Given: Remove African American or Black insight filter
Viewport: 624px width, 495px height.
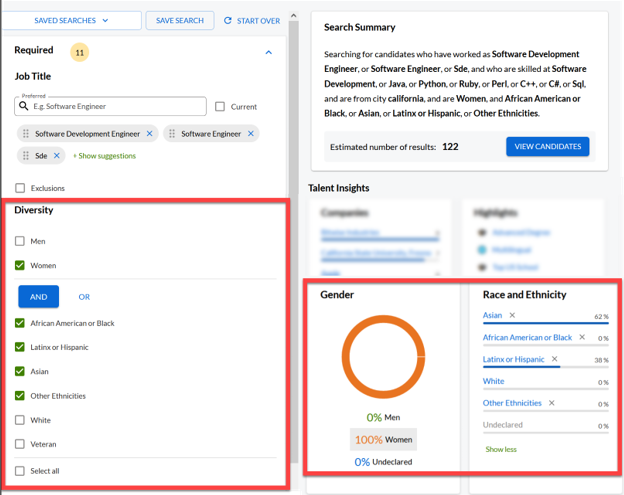Looking at the screenshot, I should point(582,337).
